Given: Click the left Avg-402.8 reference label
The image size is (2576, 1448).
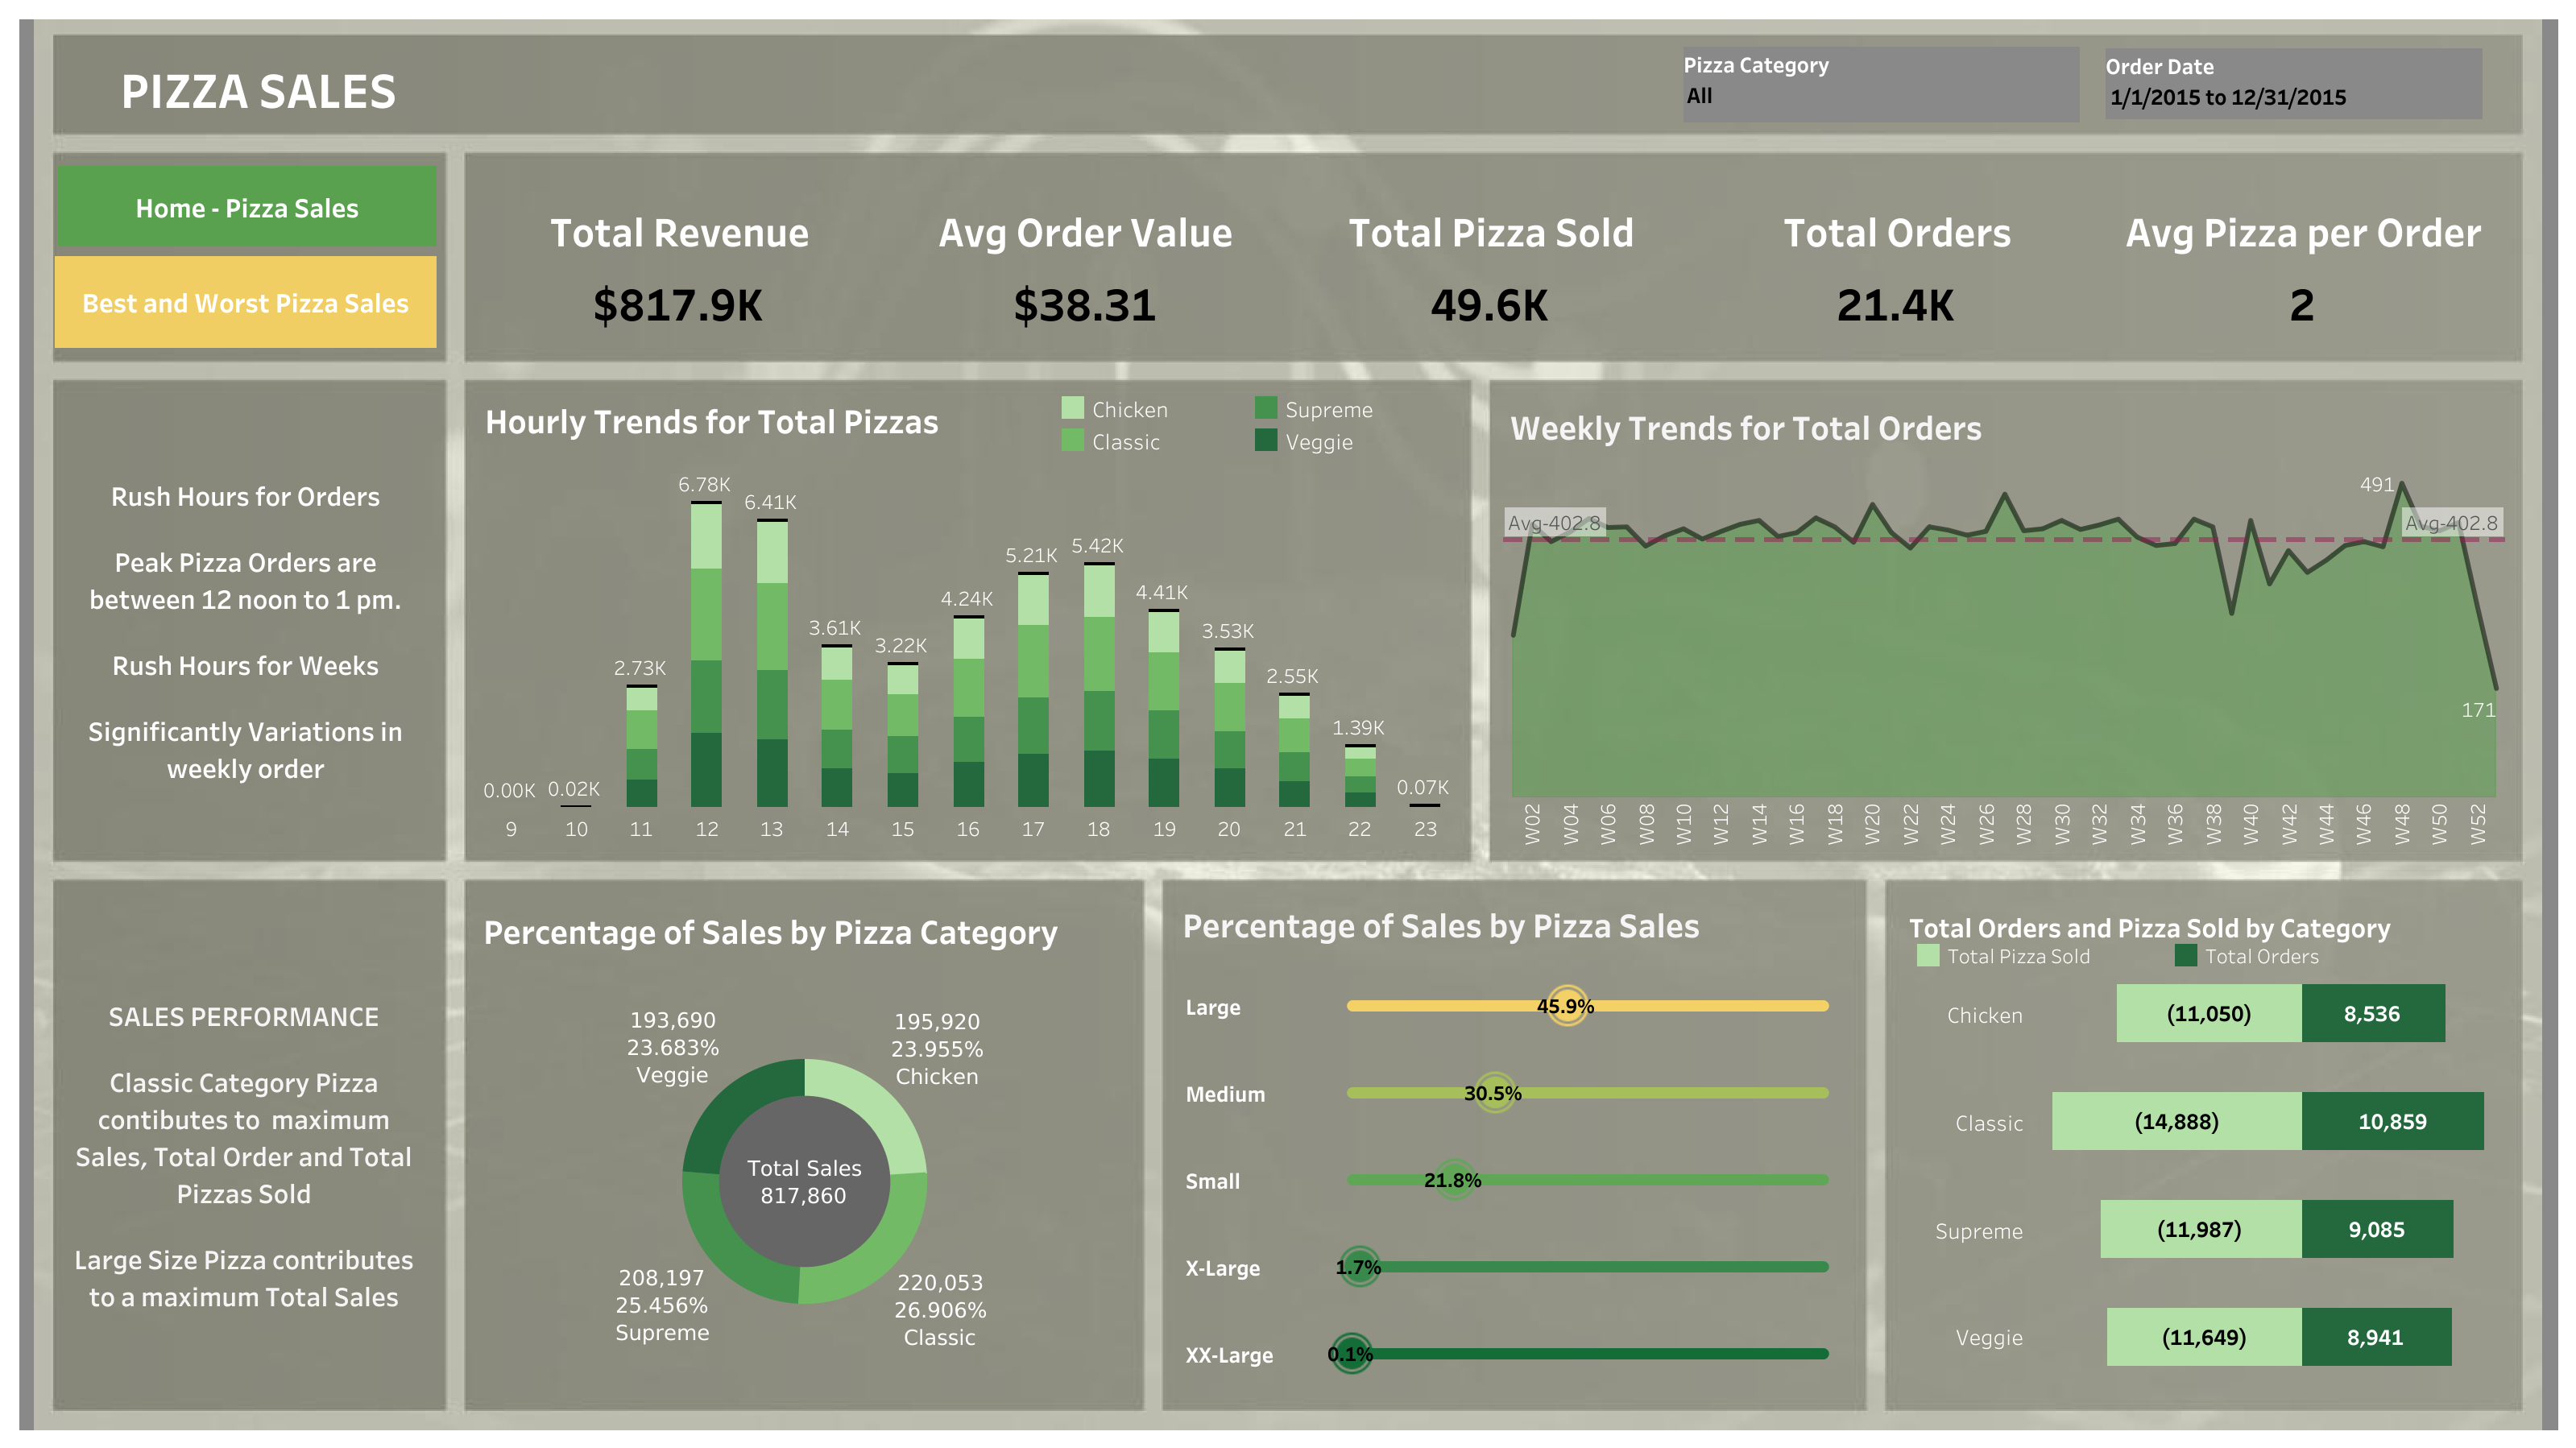Looking at the screenshot, I should (x=1554, y=522).
